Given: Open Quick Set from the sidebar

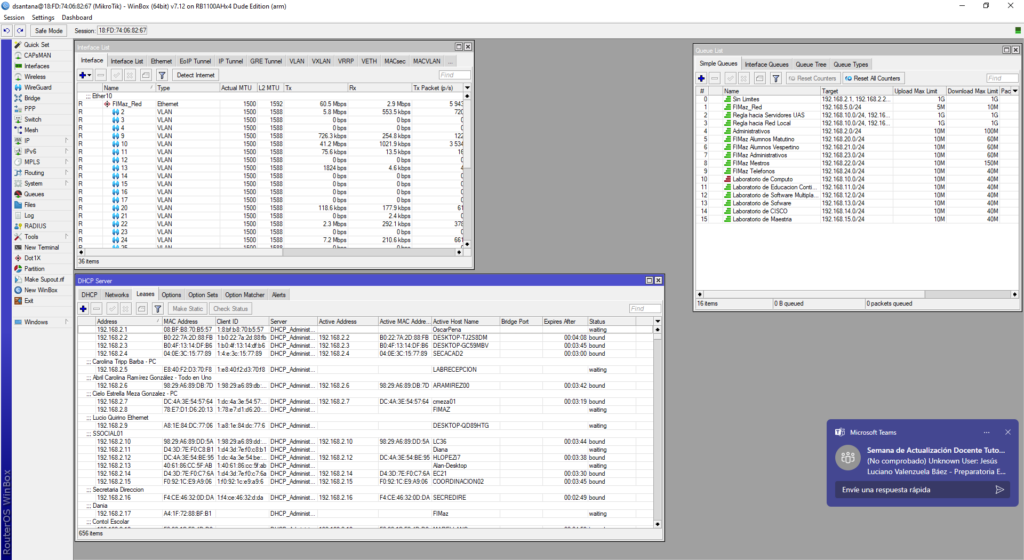Looking at the screenshot, I should [x=37, y=44].
